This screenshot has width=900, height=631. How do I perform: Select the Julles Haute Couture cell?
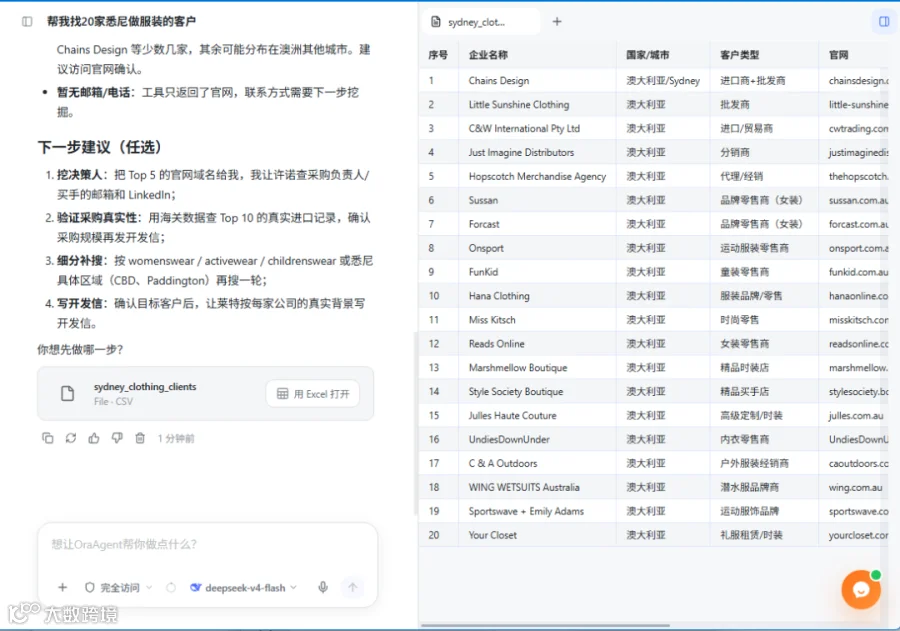[x=537, y=415]
